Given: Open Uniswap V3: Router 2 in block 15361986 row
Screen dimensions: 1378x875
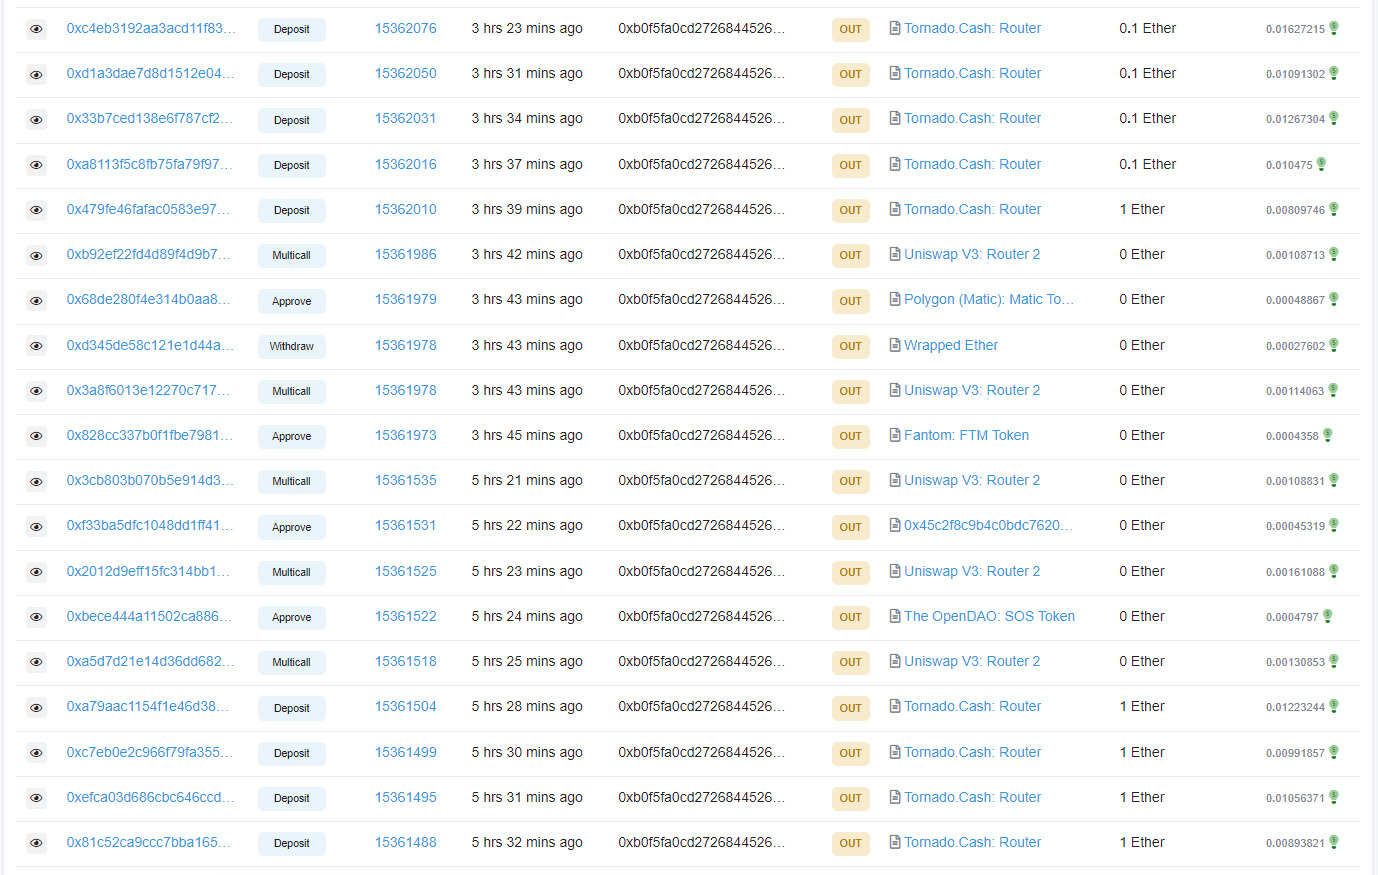Looking at the screenshot, I should [x=972, y=254].
